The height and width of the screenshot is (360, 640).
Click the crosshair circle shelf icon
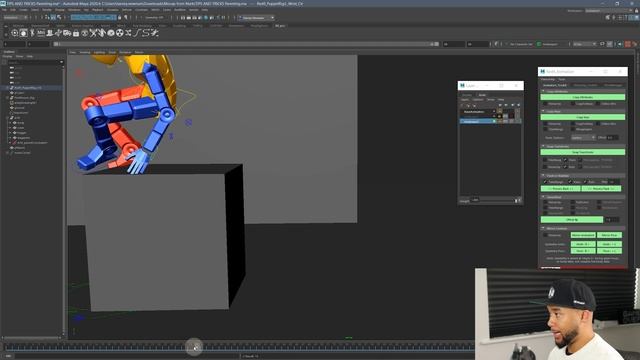click(15, 33)
